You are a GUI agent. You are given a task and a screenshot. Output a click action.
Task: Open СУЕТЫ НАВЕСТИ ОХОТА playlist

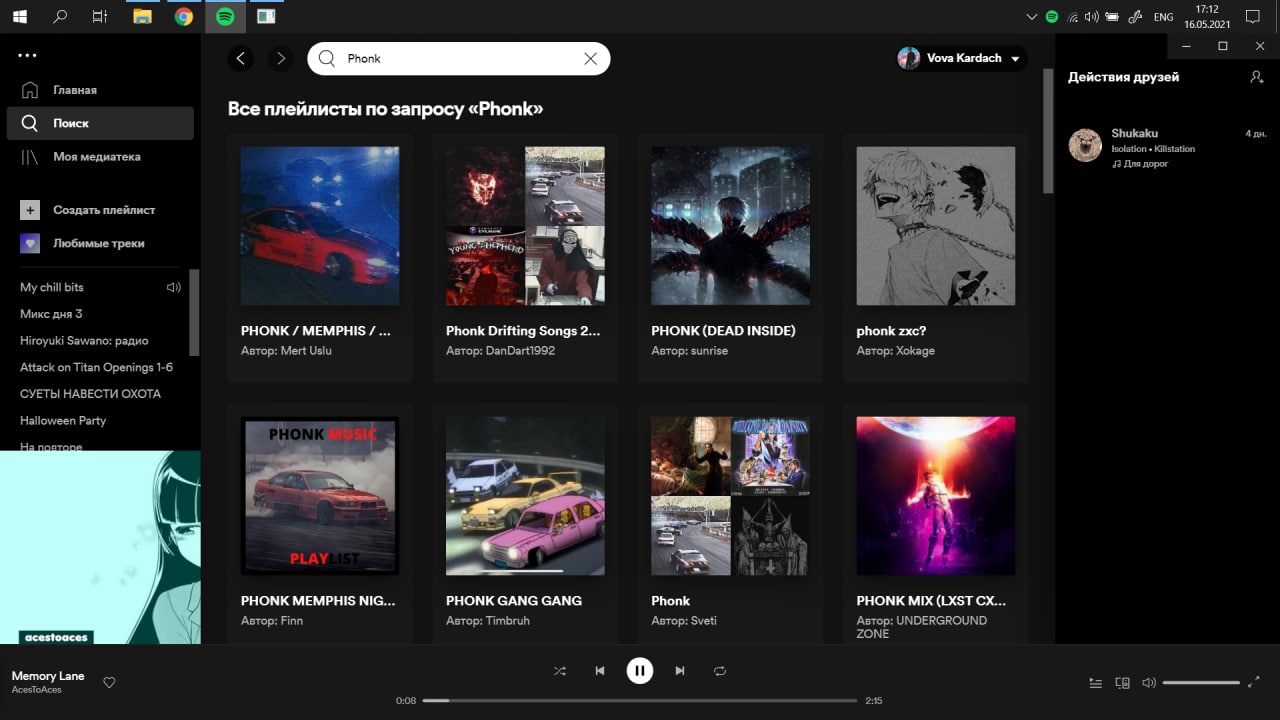tap(90, 394)
